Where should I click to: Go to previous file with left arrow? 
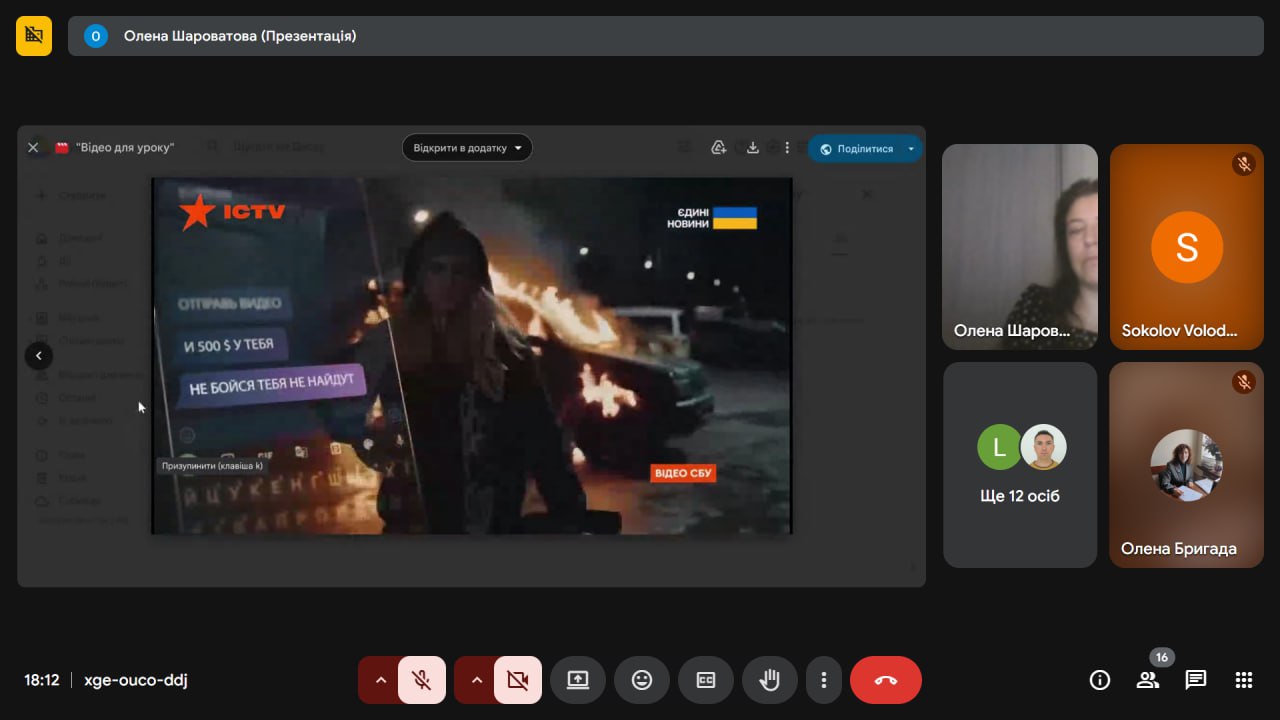click(x=39, y=355)
